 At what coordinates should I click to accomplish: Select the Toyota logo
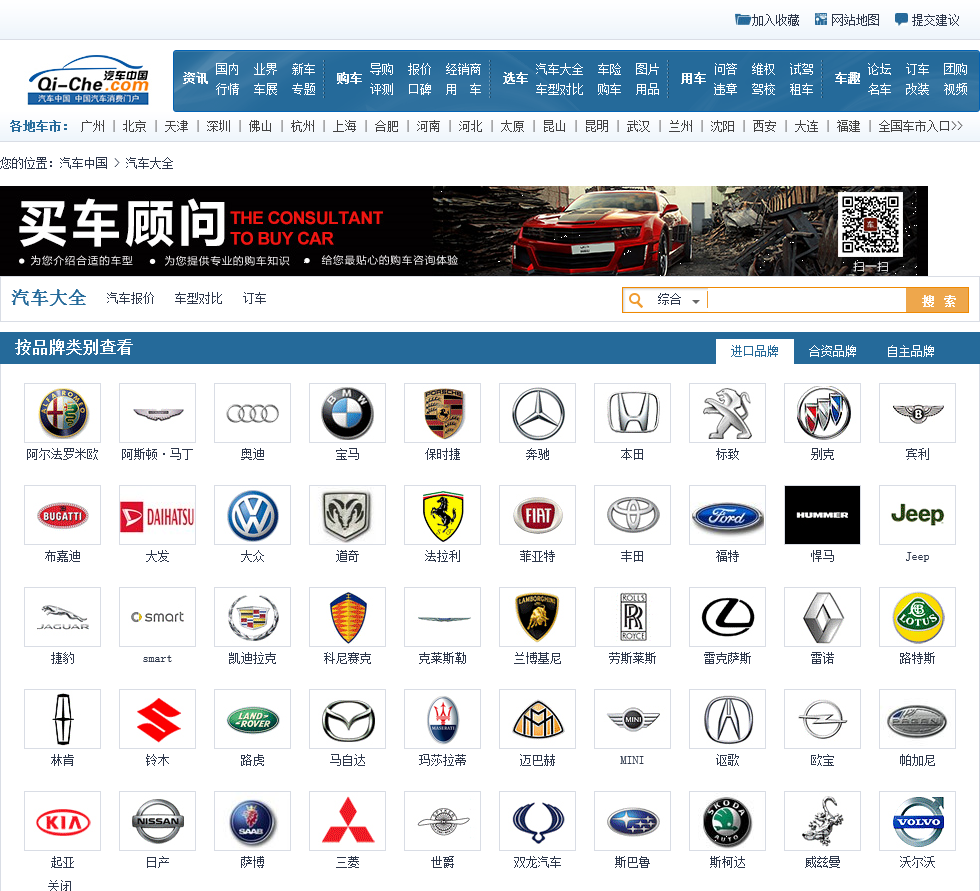[632, 515]
